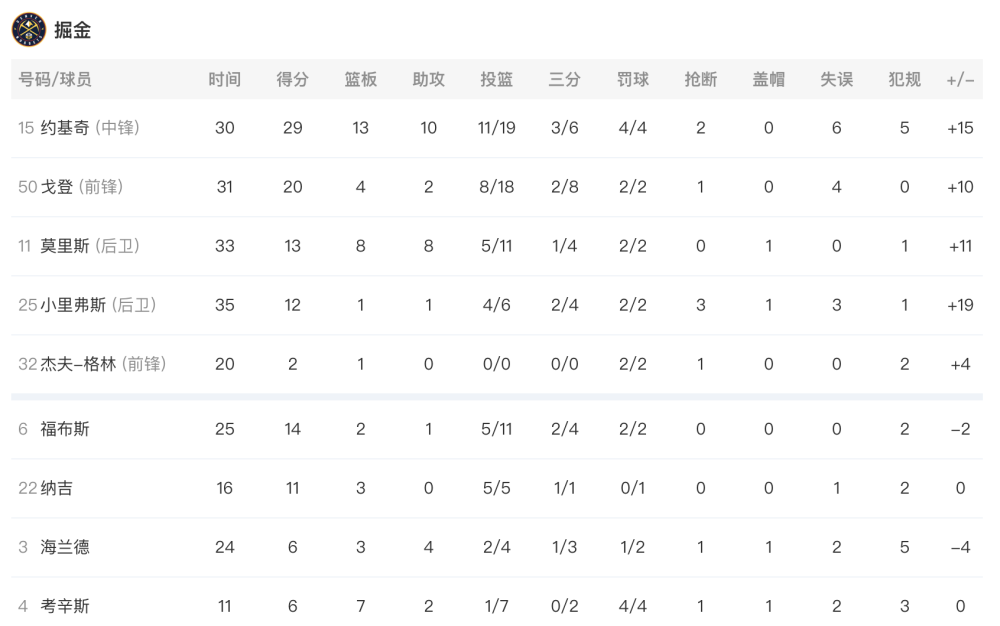
Task: Click the +/- column header
Action: (x=960, y=80)
